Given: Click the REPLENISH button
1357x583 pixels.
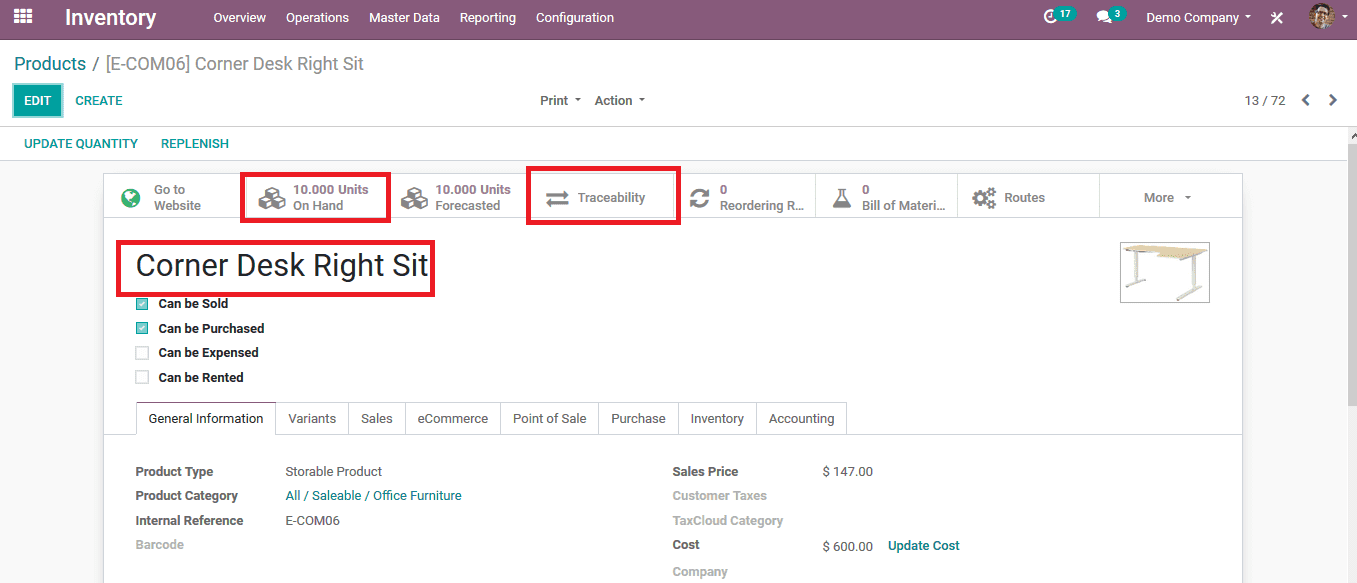Looking at the screenshot, I should [195, 144].
